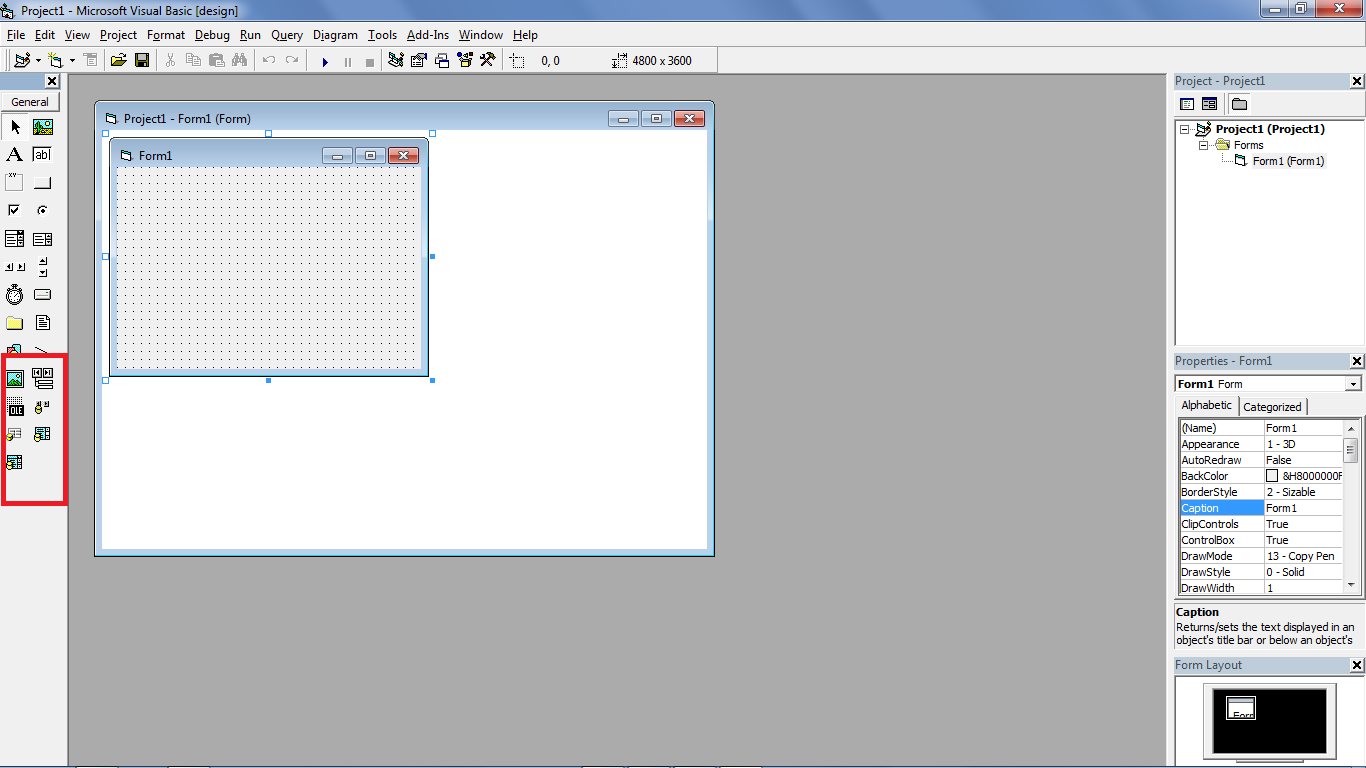Viewport: 1366px width, 768px height.
Task: Select the Image control tool
Action: click(15, 379)
